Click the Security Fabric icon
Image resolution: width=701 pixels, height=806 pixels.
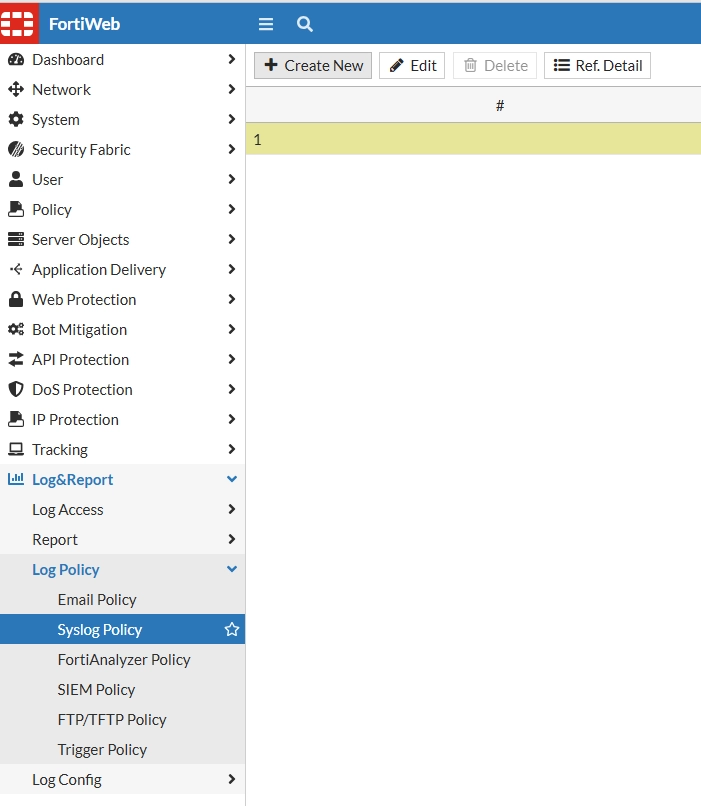click(x=16, y=150)
